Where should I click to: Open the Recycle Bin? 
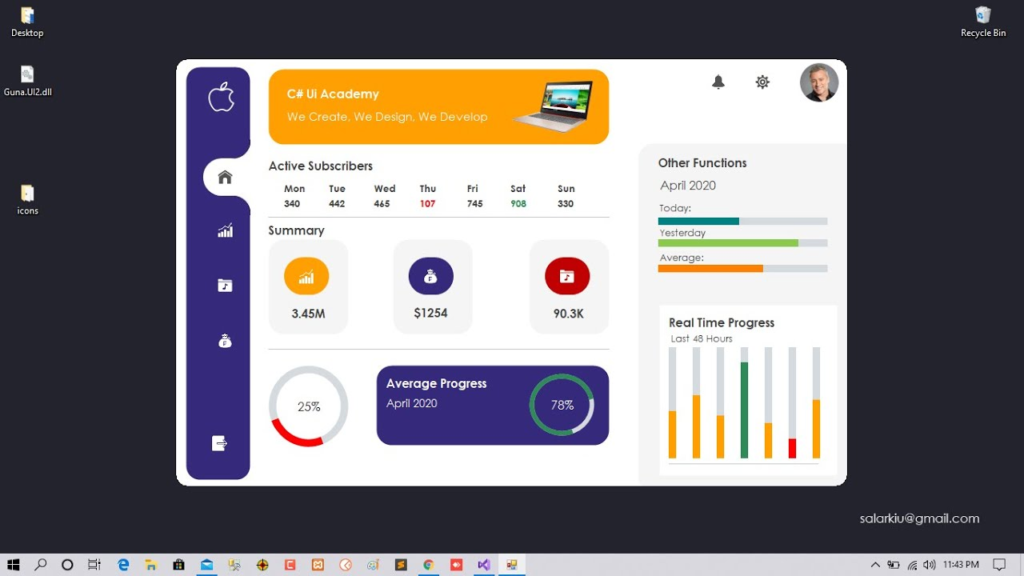point(983,22)
